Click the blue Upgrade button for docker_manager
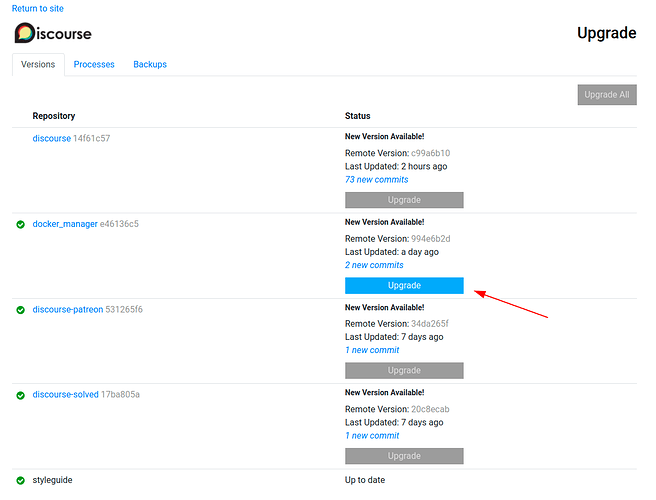 [x=404, y=285]
